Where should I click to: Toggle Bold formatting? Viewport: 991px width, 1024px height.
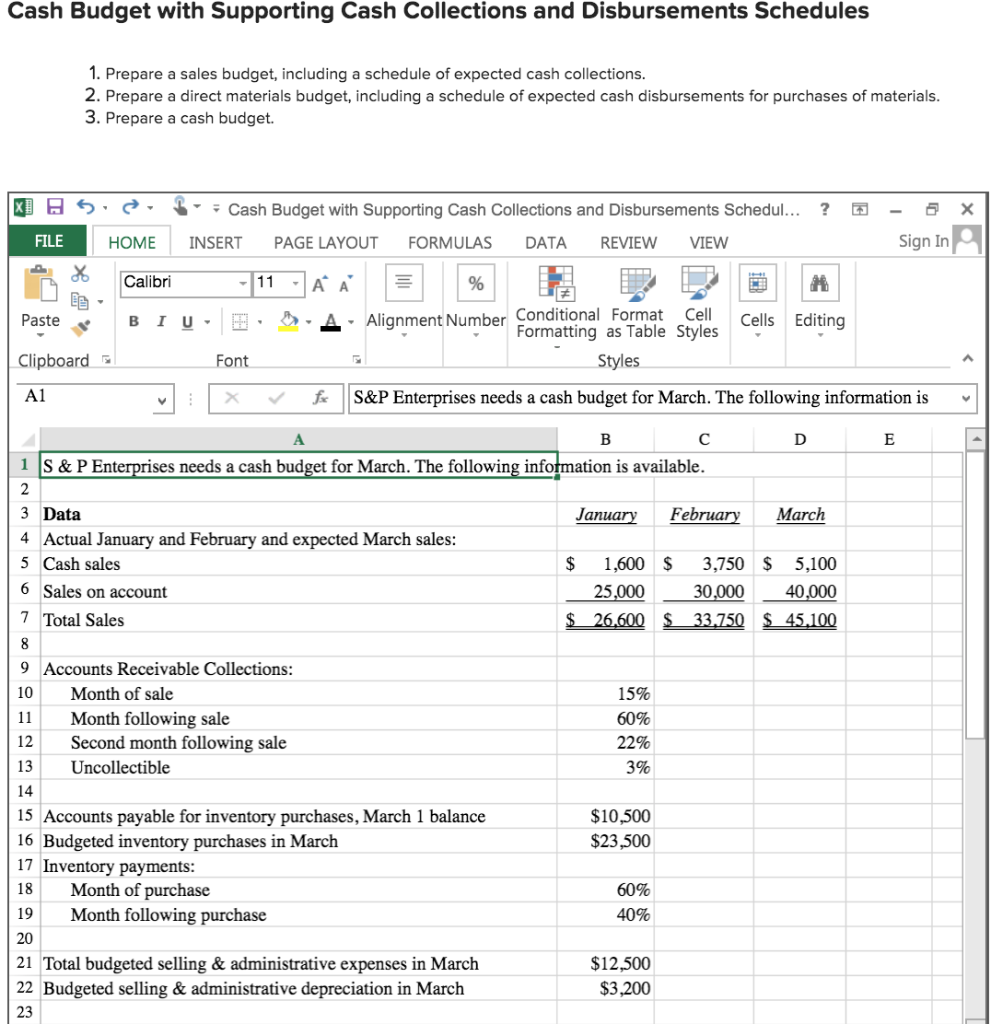(133, 320)
